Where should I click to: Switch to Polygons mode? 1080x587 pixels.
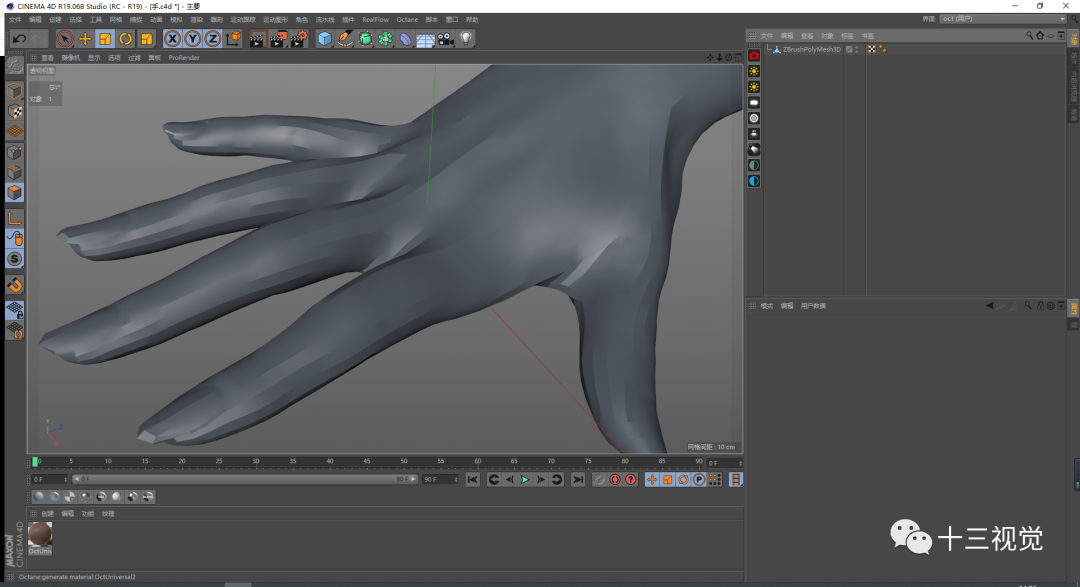point(14,193)
